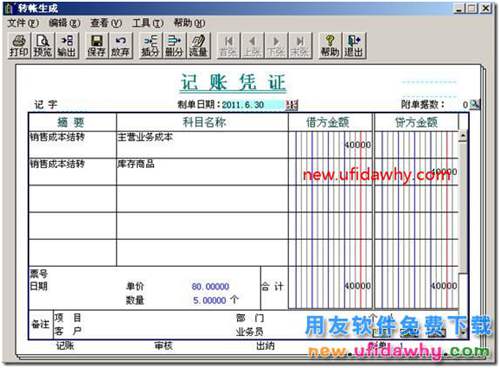500x368 pixels.
Task: Go to first voucher with 首张
Action: pyautogui.click(x=229, y=46)
